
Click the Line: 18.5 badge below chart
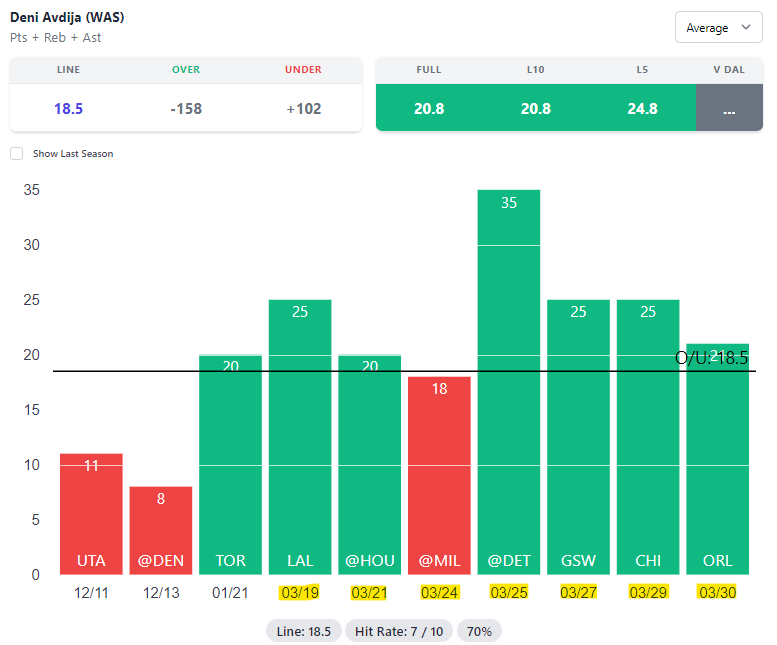coord(304,631)
